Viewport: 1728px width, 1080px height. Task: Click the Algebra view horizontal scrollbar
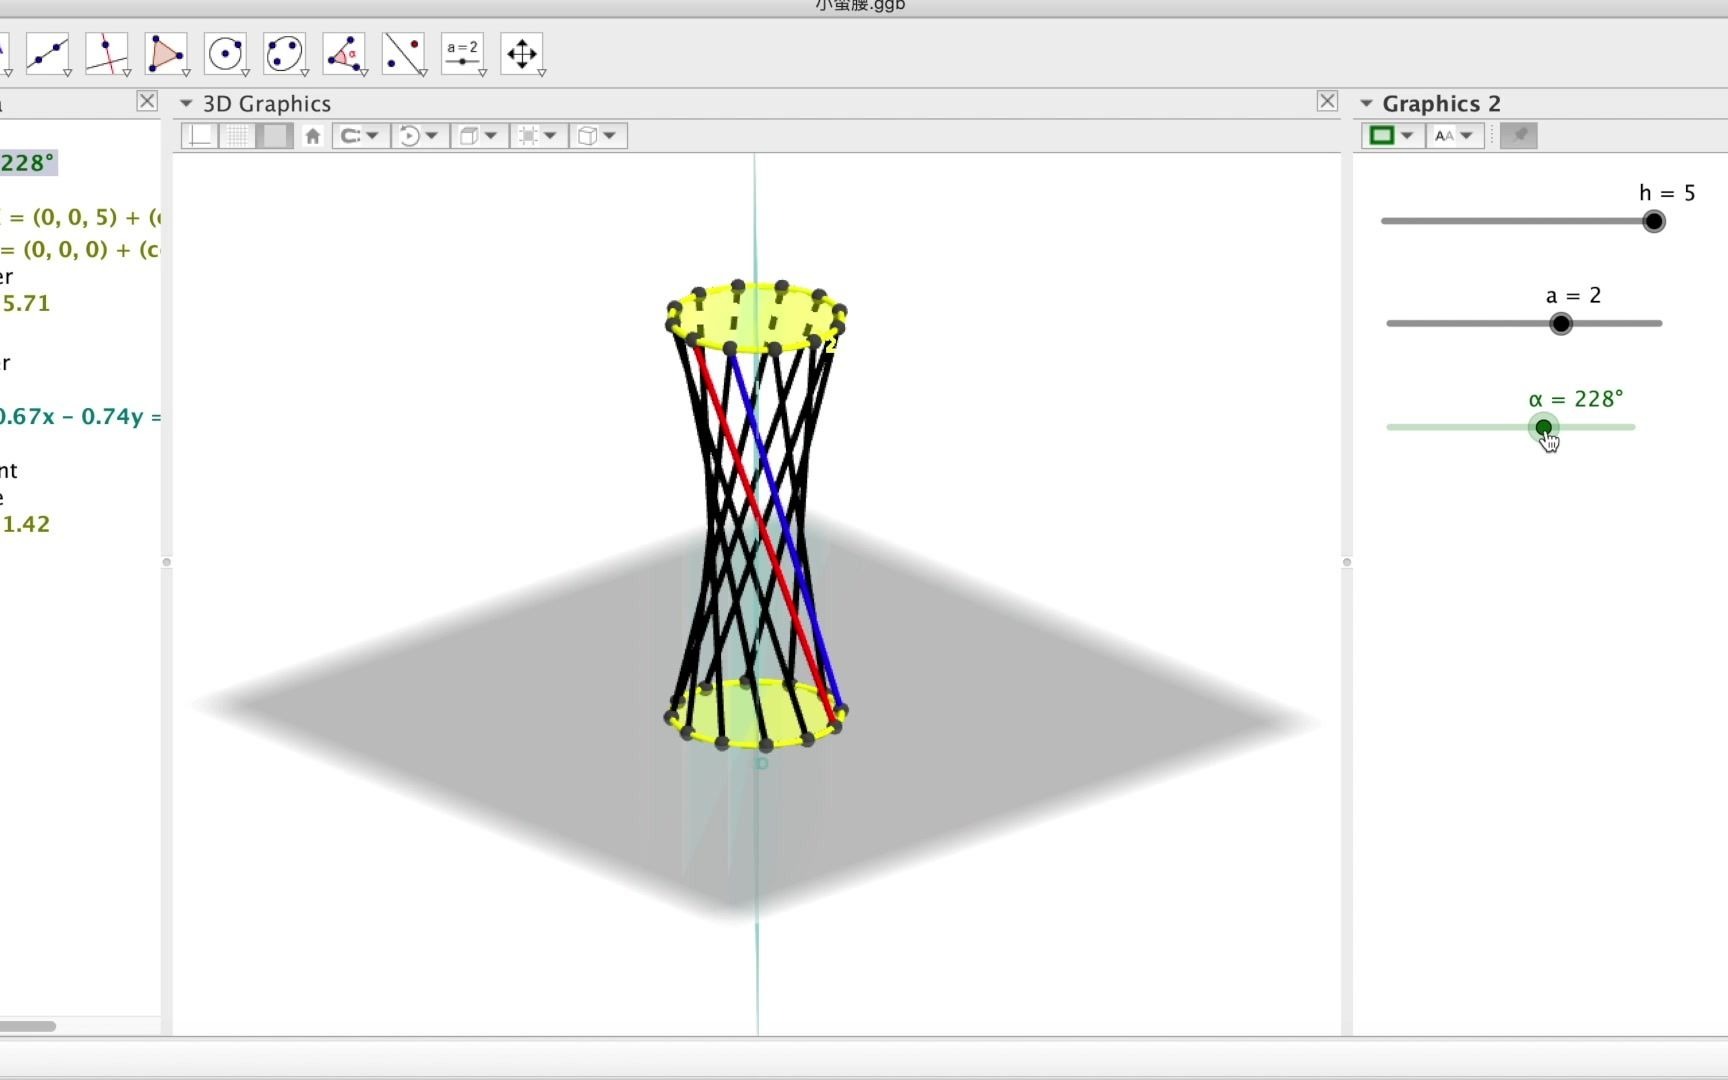click(x=28, y=1026)
